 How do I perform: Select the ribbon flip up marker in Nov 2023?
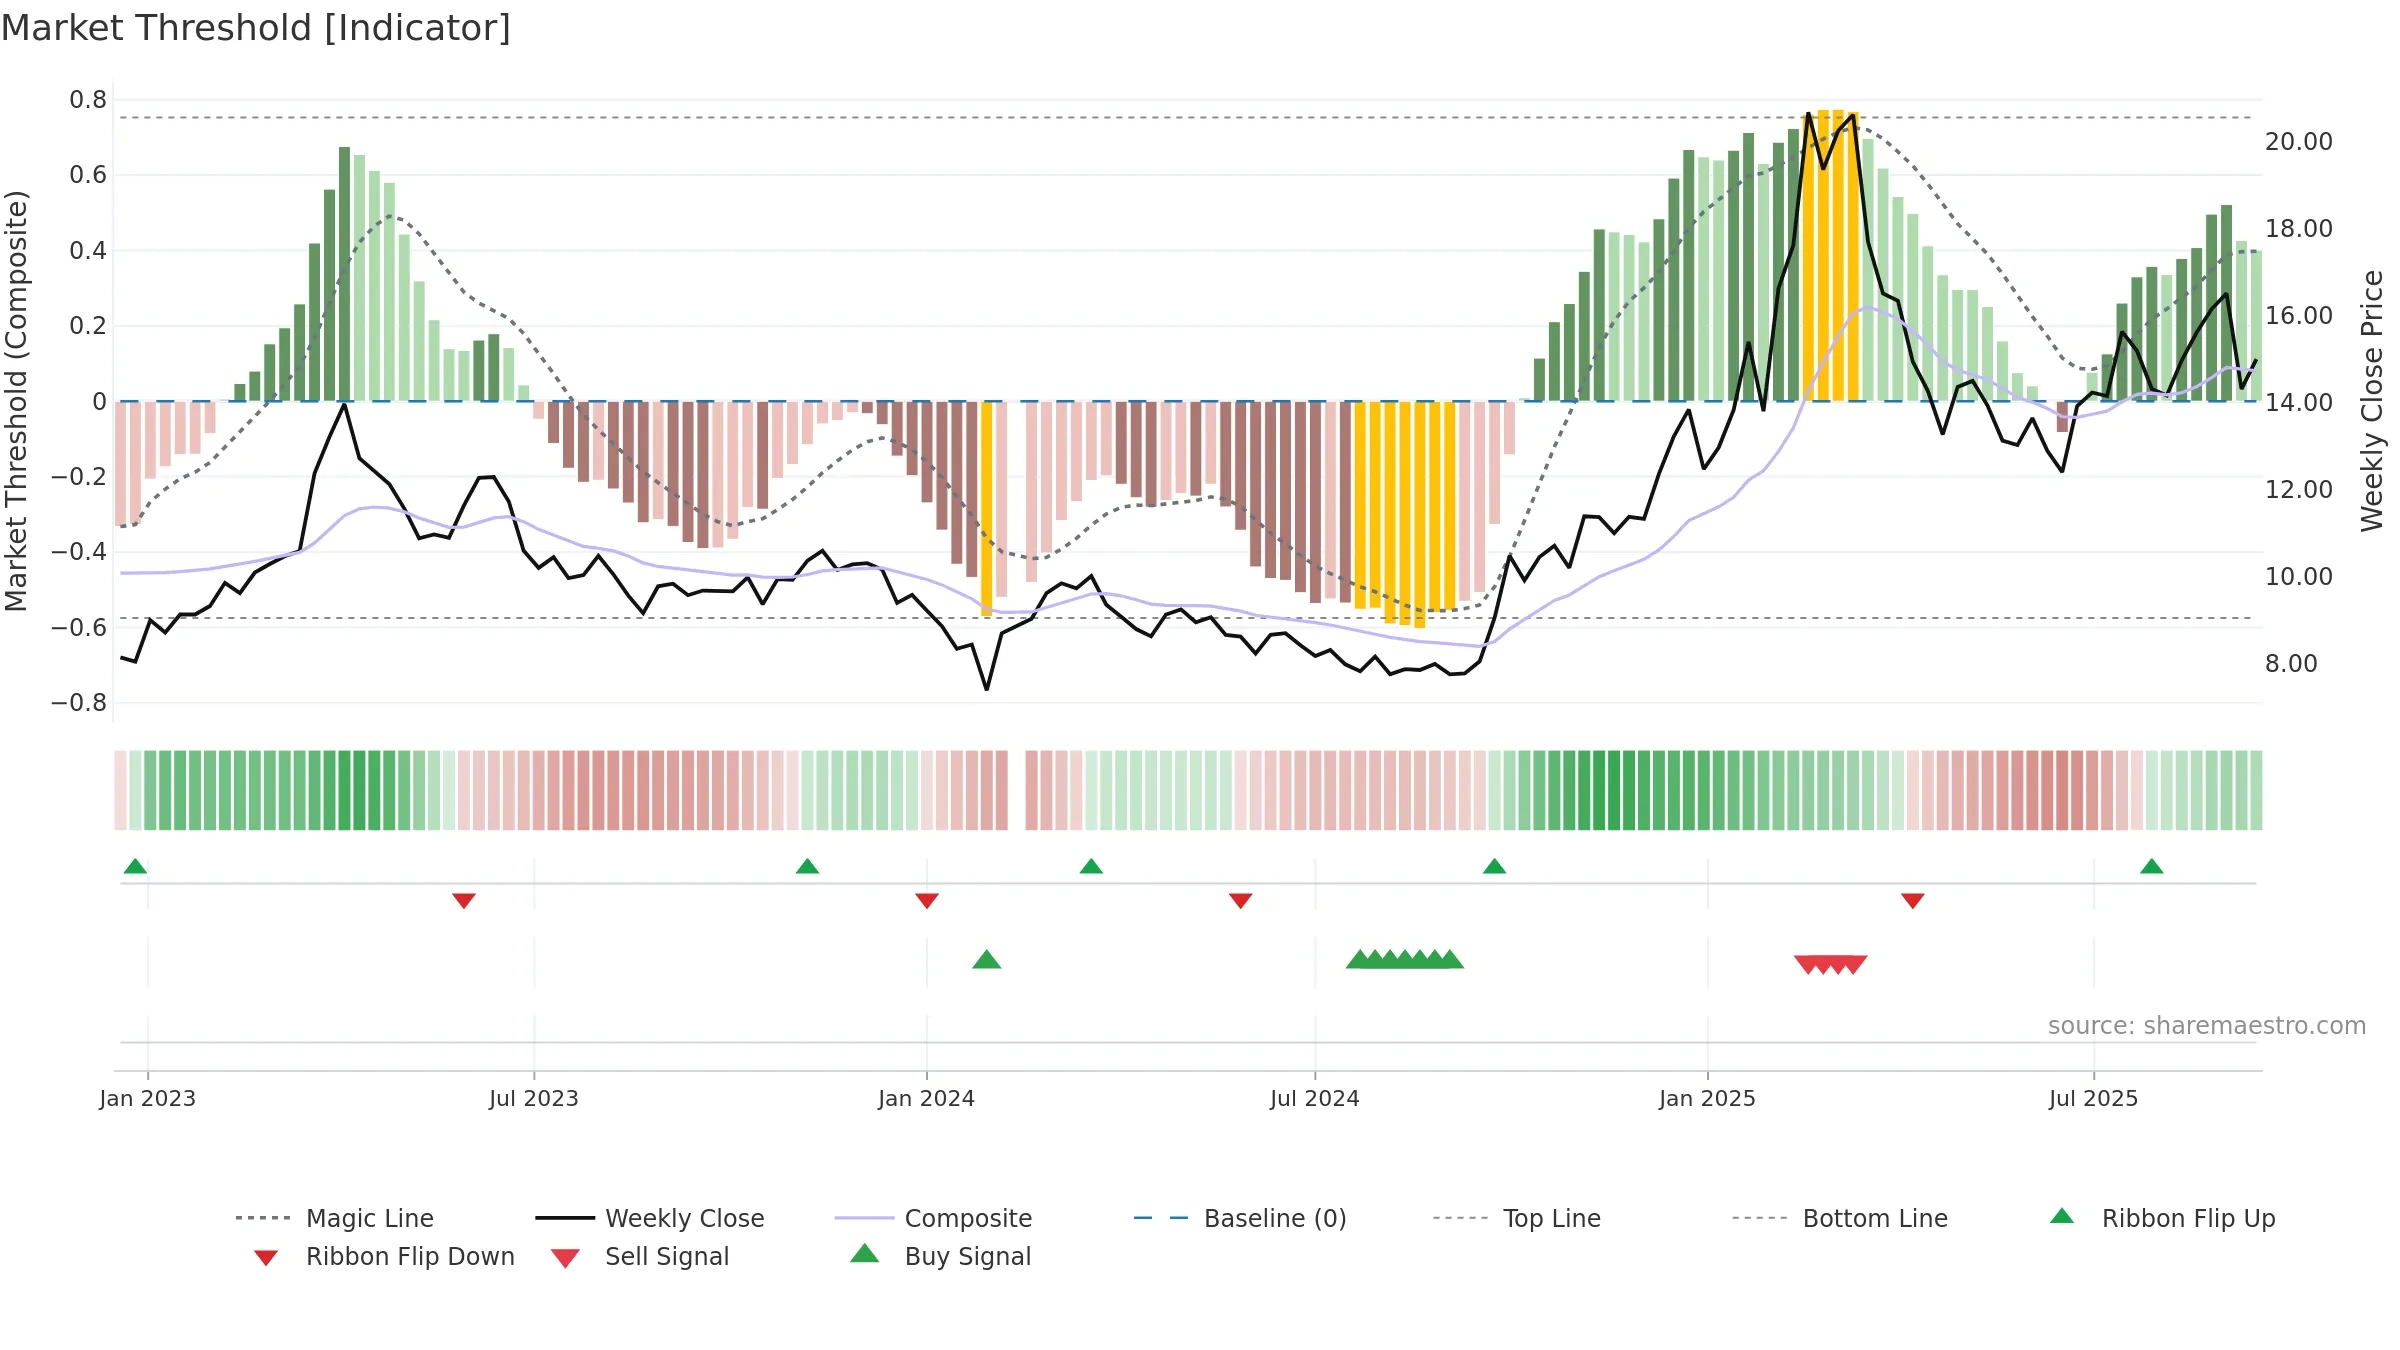click(807, 866)
